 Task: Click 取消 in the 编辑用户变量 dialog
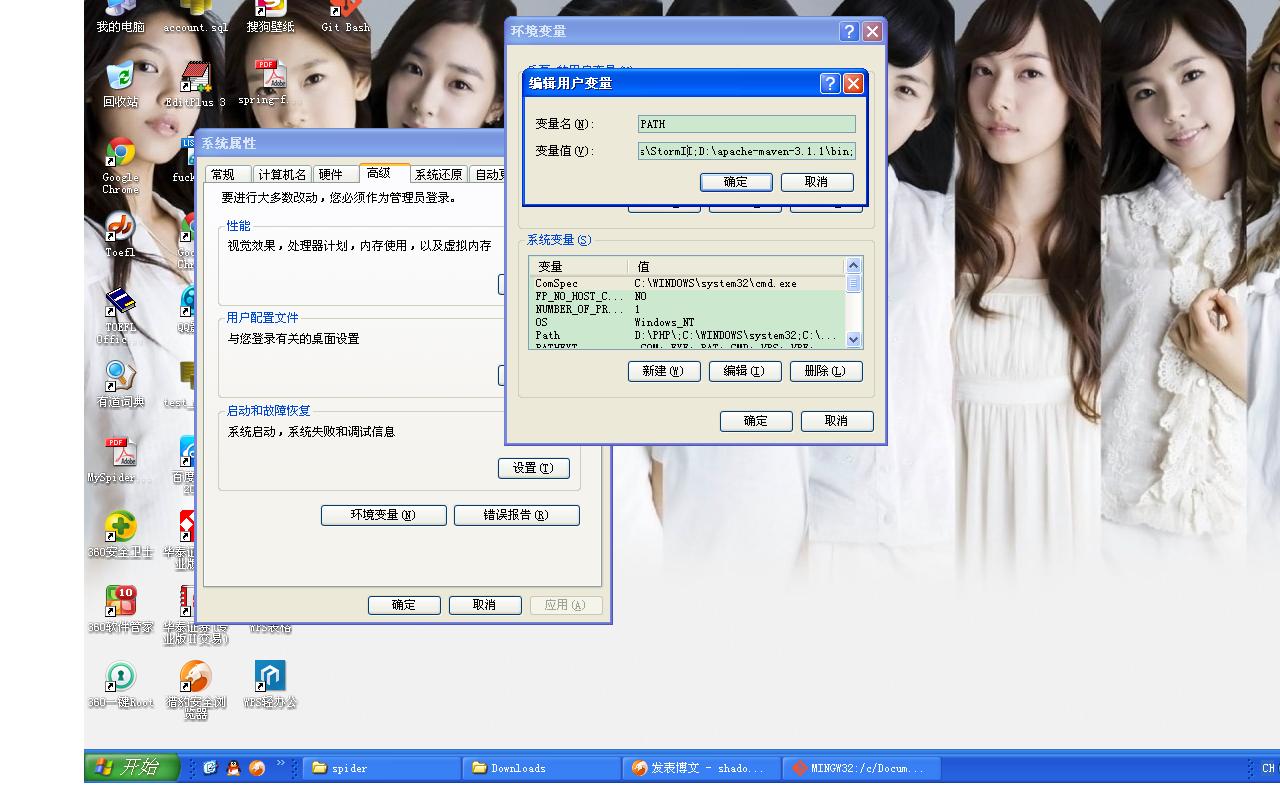click(x=816, y=182)
